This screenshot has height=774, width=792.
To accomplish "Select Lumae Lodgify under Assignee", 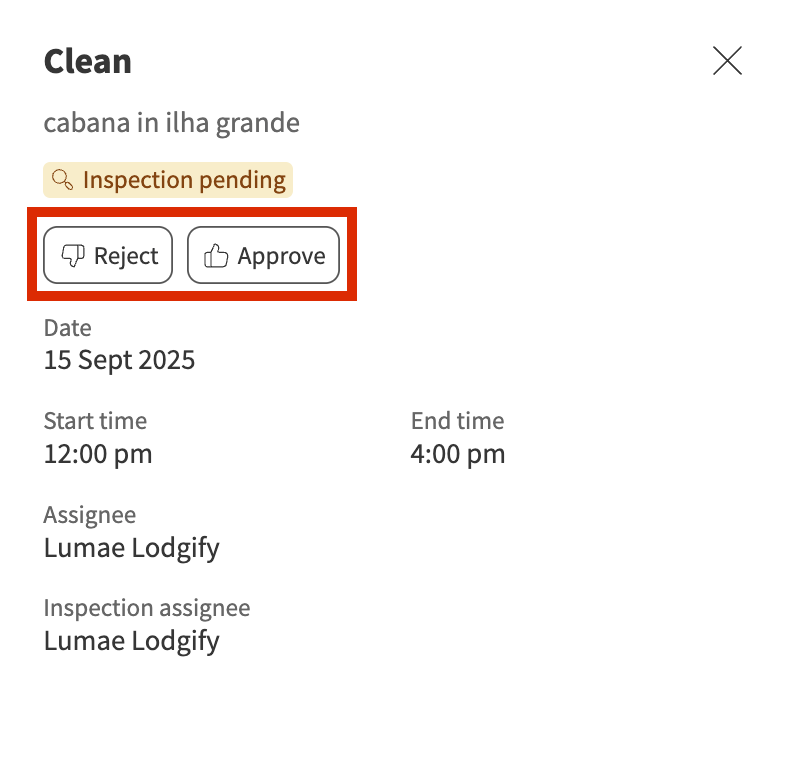I will coord(131,548).
